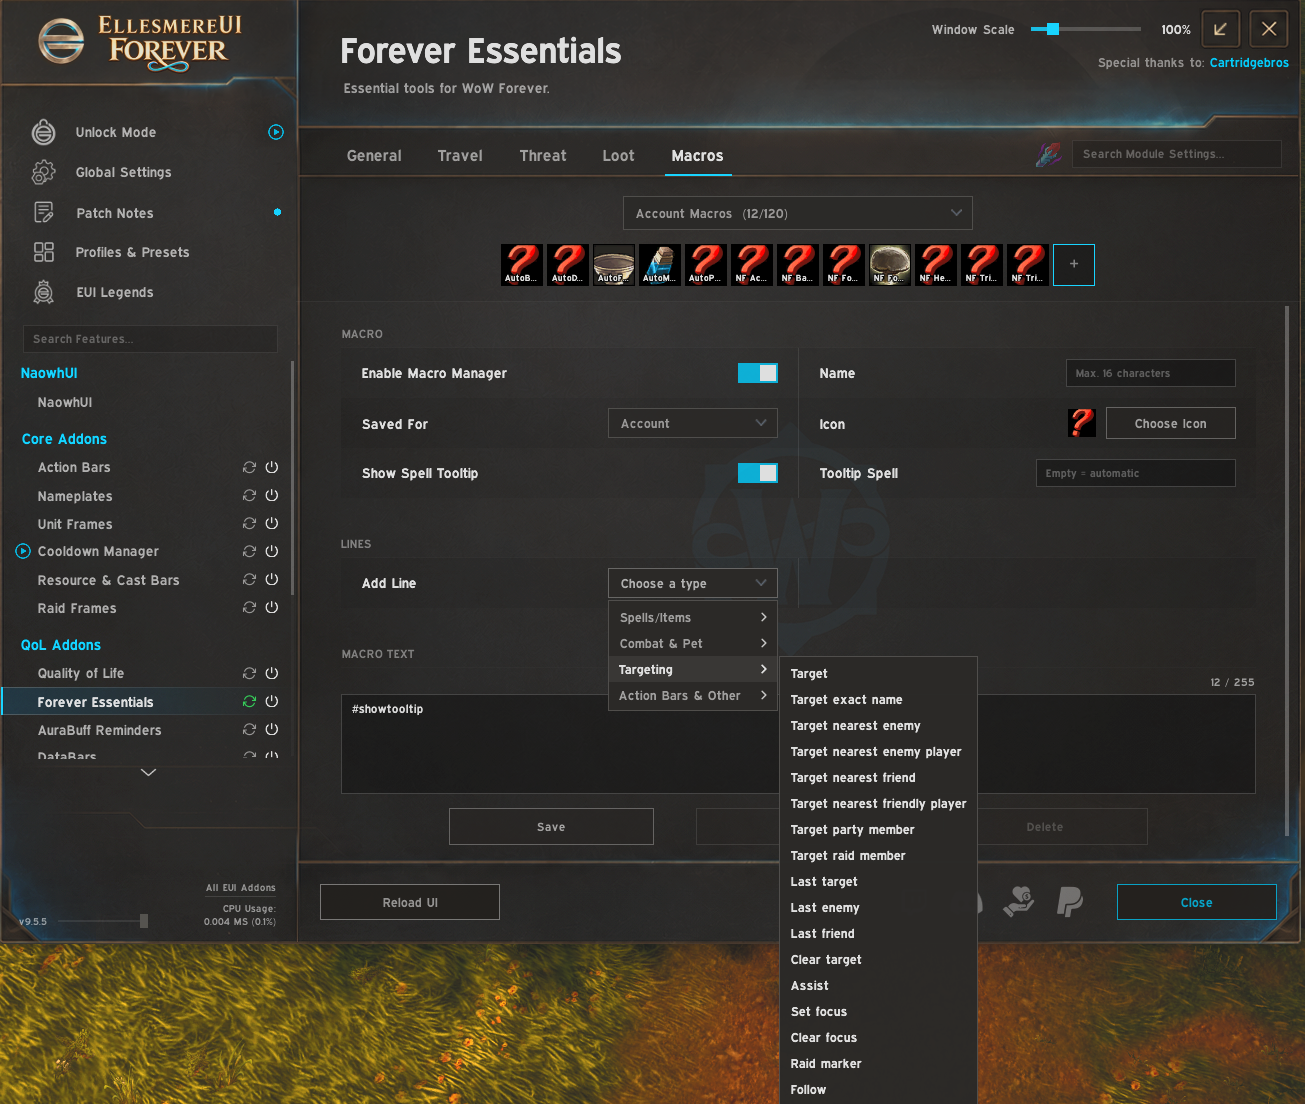
Task: Toggle power for Forever Essentials addon
Action: click(272, 701)
